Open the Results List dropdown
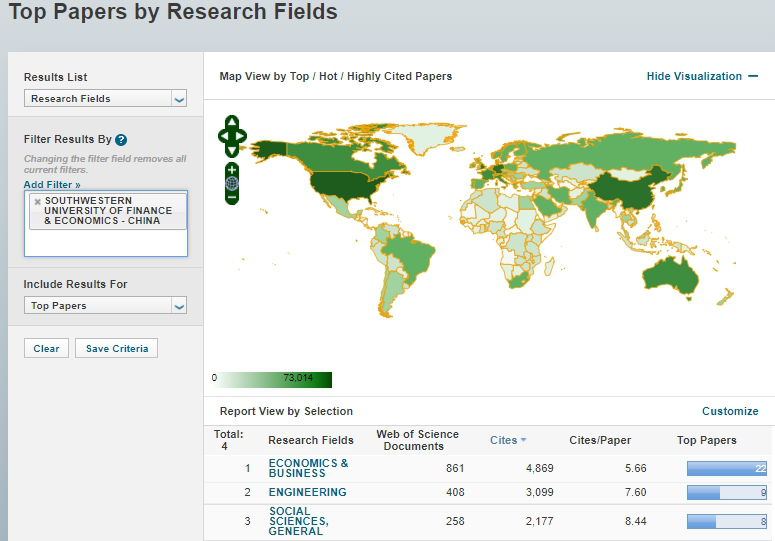Image resolution: width=775 pixels, height=541 pixels. click(x=105, y=99)
